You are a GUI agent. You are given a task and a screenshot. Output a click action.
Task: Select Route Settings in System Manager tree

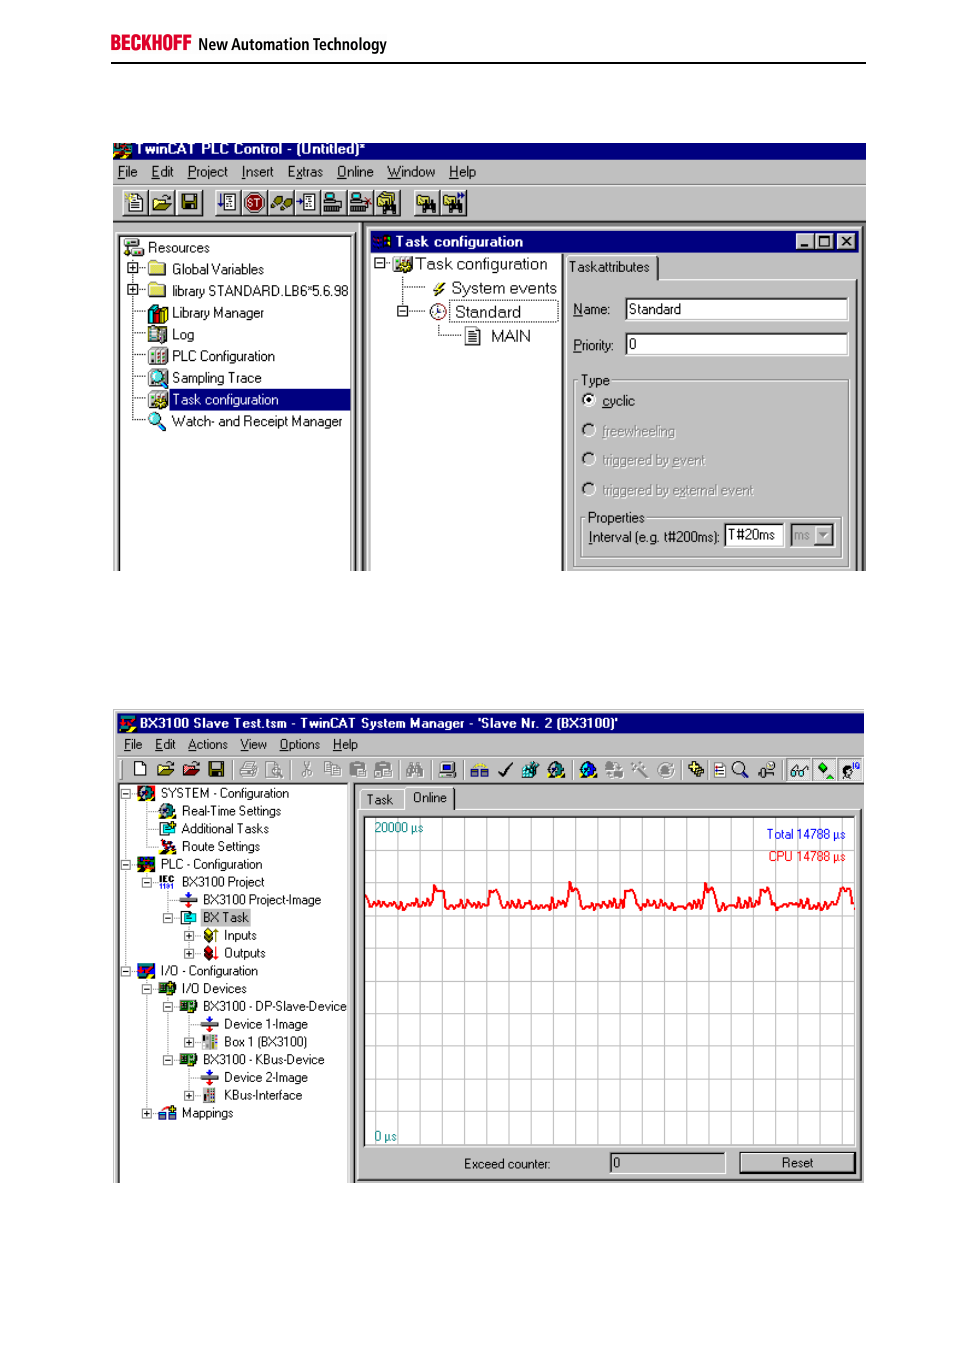pyautogui.click(x=220, y=846)
